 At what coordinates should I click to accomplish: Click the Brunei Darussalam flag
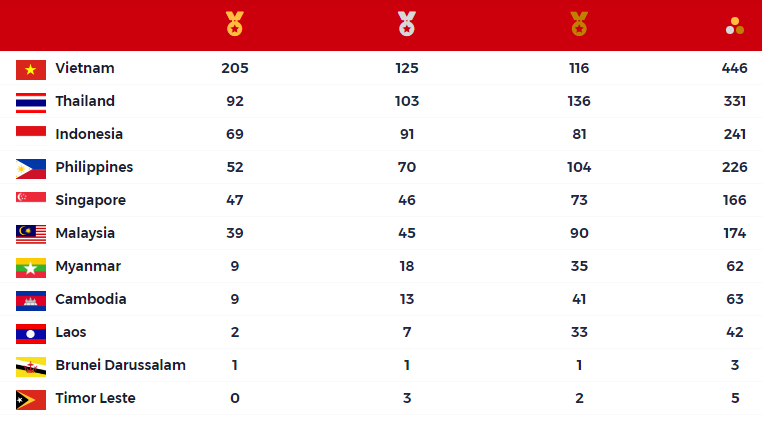click(31, 367)
